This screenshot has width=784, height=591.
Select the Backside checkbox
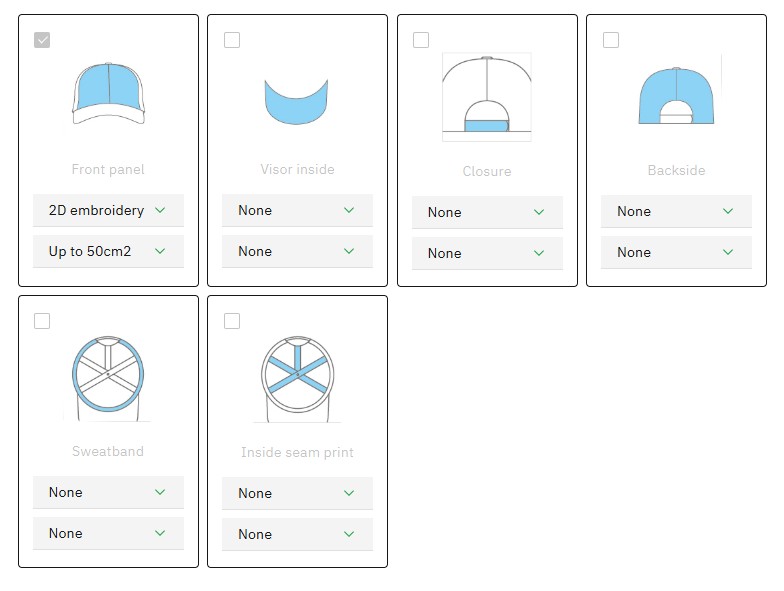(x=611, y=40)
